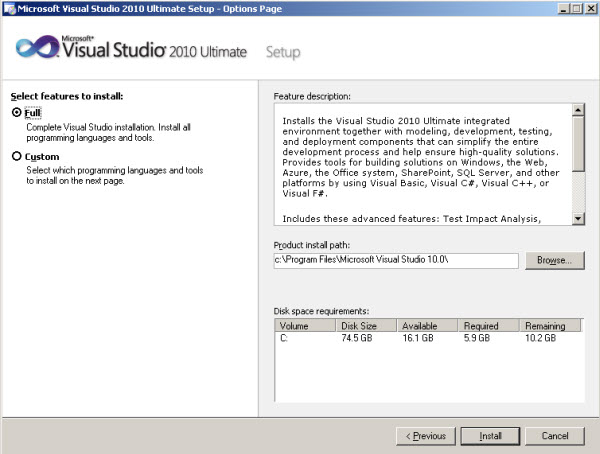Click the Required column header
Screen dimensions: 600x454
coord(489,326)
